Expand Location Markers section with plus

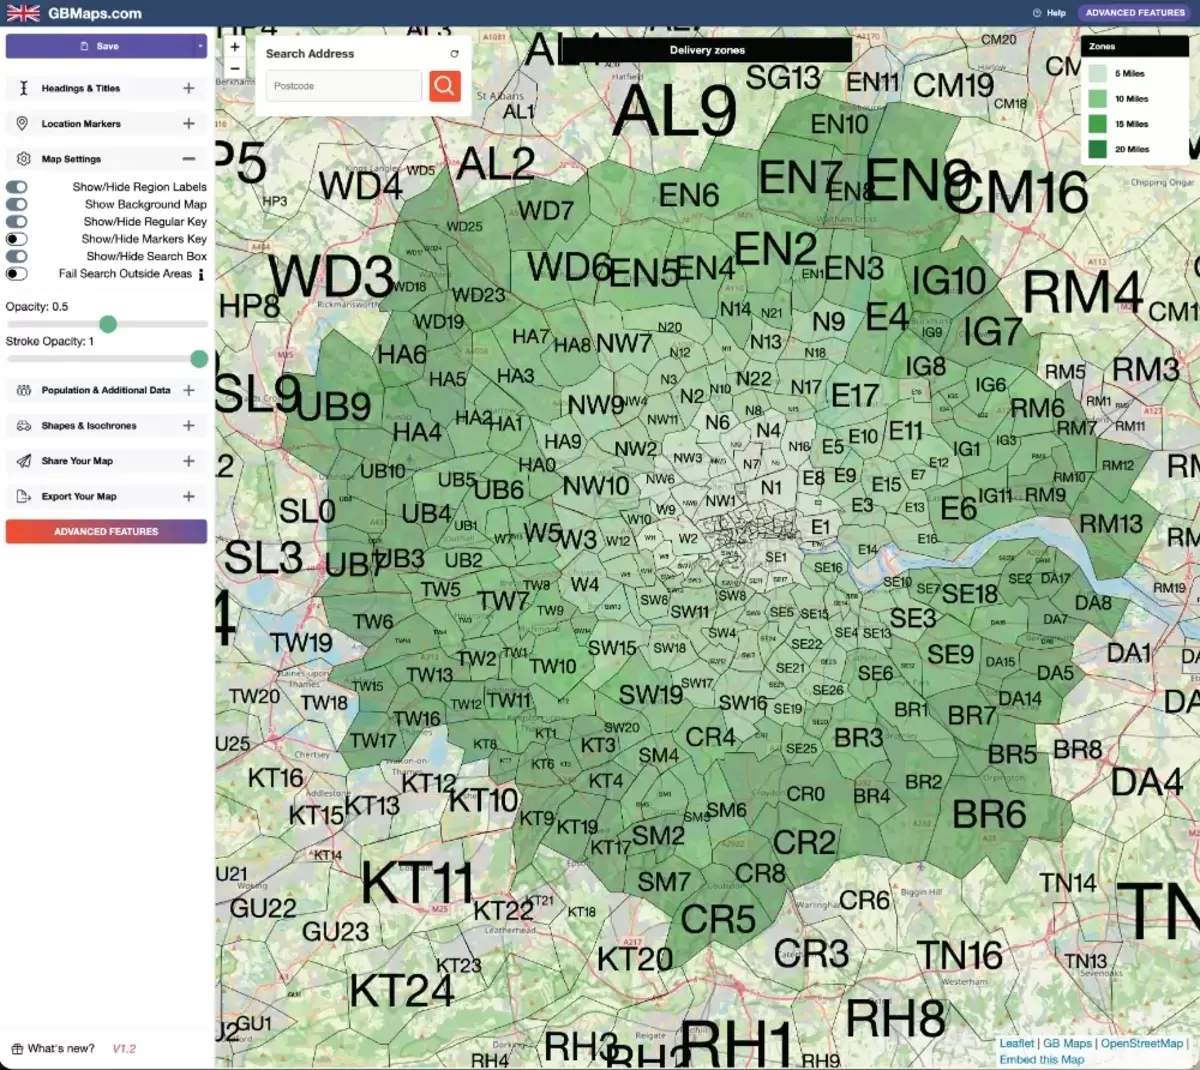tap(189, 123)
